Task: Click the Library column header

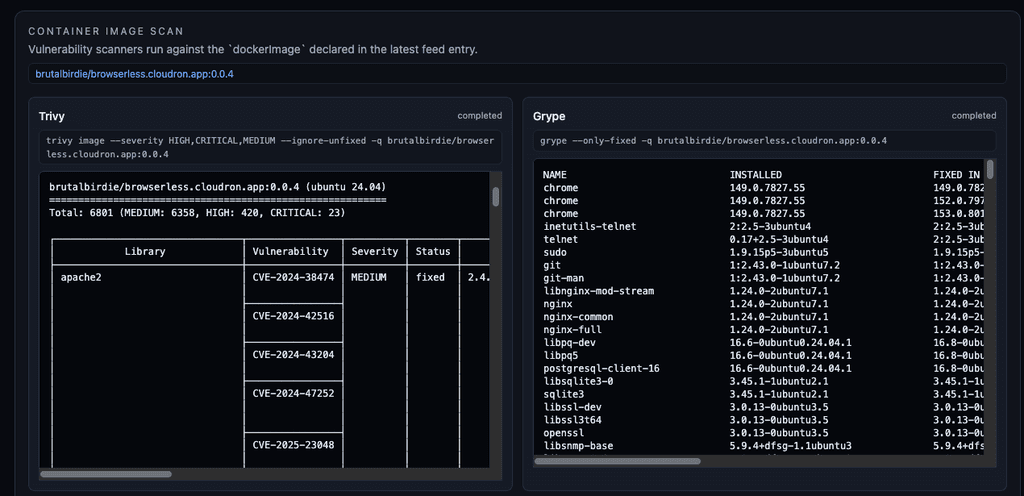Action: point(144,251)
